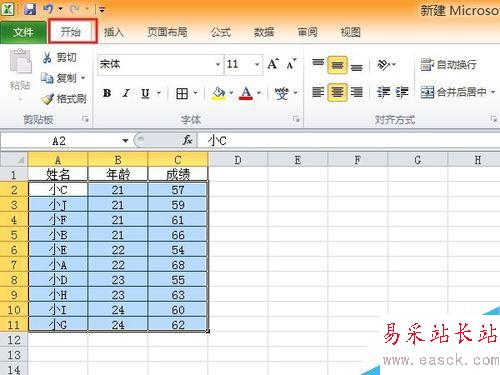
Task: Click the 粘贴 paste clipboard icon
Action: [x=20, y=61]
